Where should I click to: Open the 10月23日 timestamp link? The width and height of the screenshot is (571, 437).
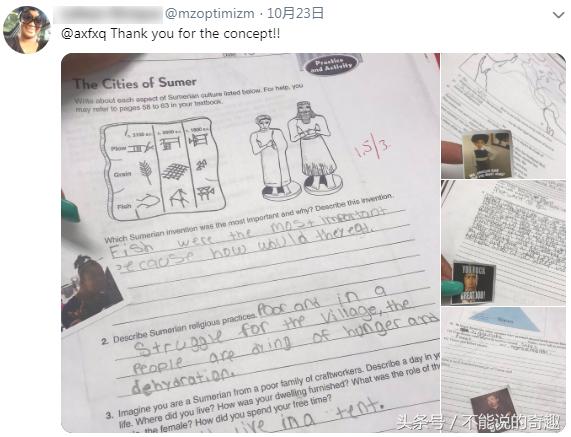coord(295,14)
